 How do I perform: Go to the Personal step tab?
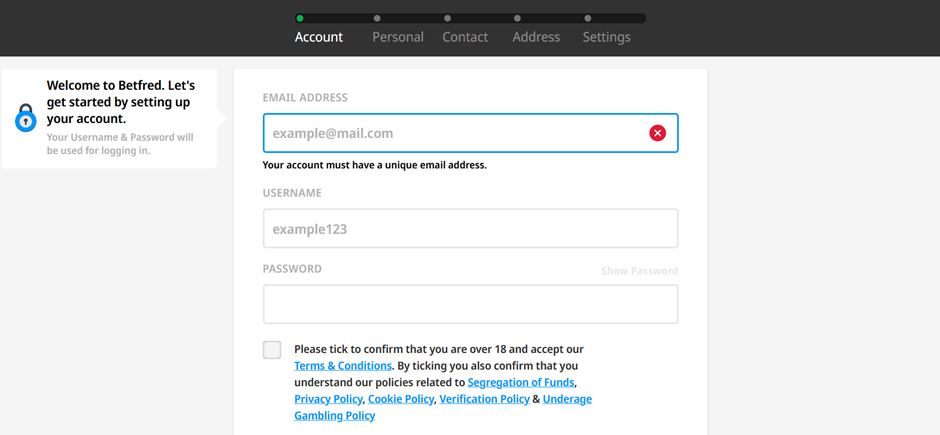click(397, 37)
